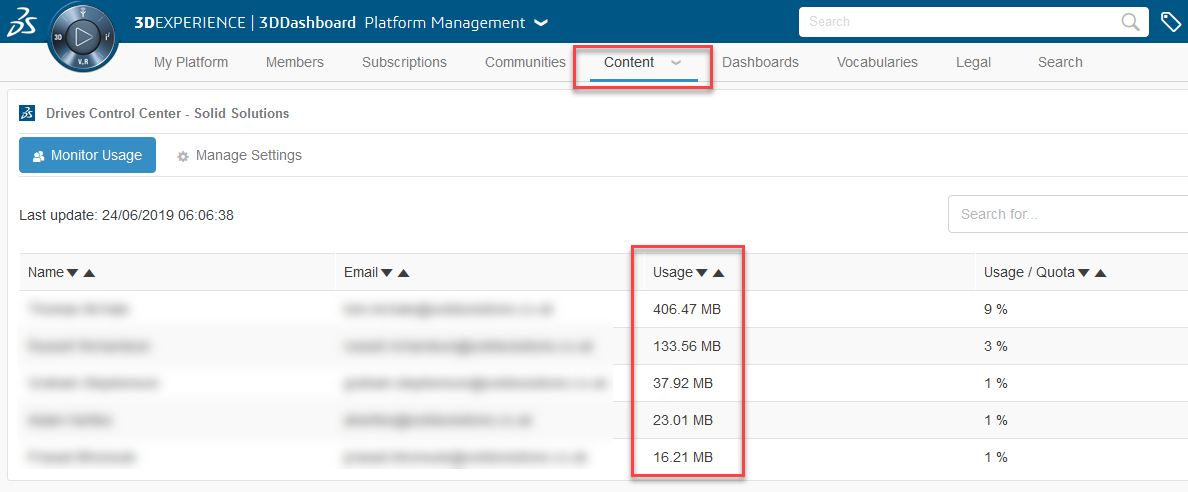Viewport: 1188px width, 492px height.
Task: Sort Email column ascending arrow
Action: [x=403, y=273]
